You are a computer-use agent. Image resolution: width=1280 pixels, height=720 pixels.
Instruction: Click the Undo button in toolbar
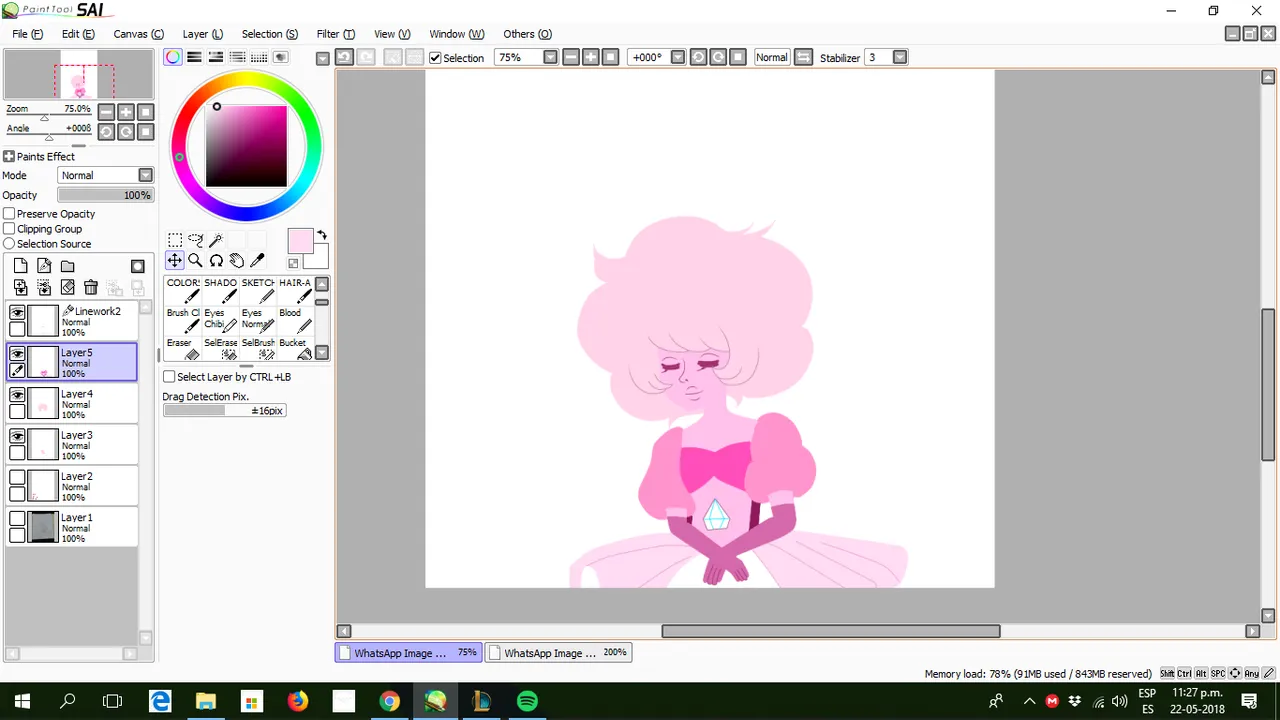tap(343, 57)
